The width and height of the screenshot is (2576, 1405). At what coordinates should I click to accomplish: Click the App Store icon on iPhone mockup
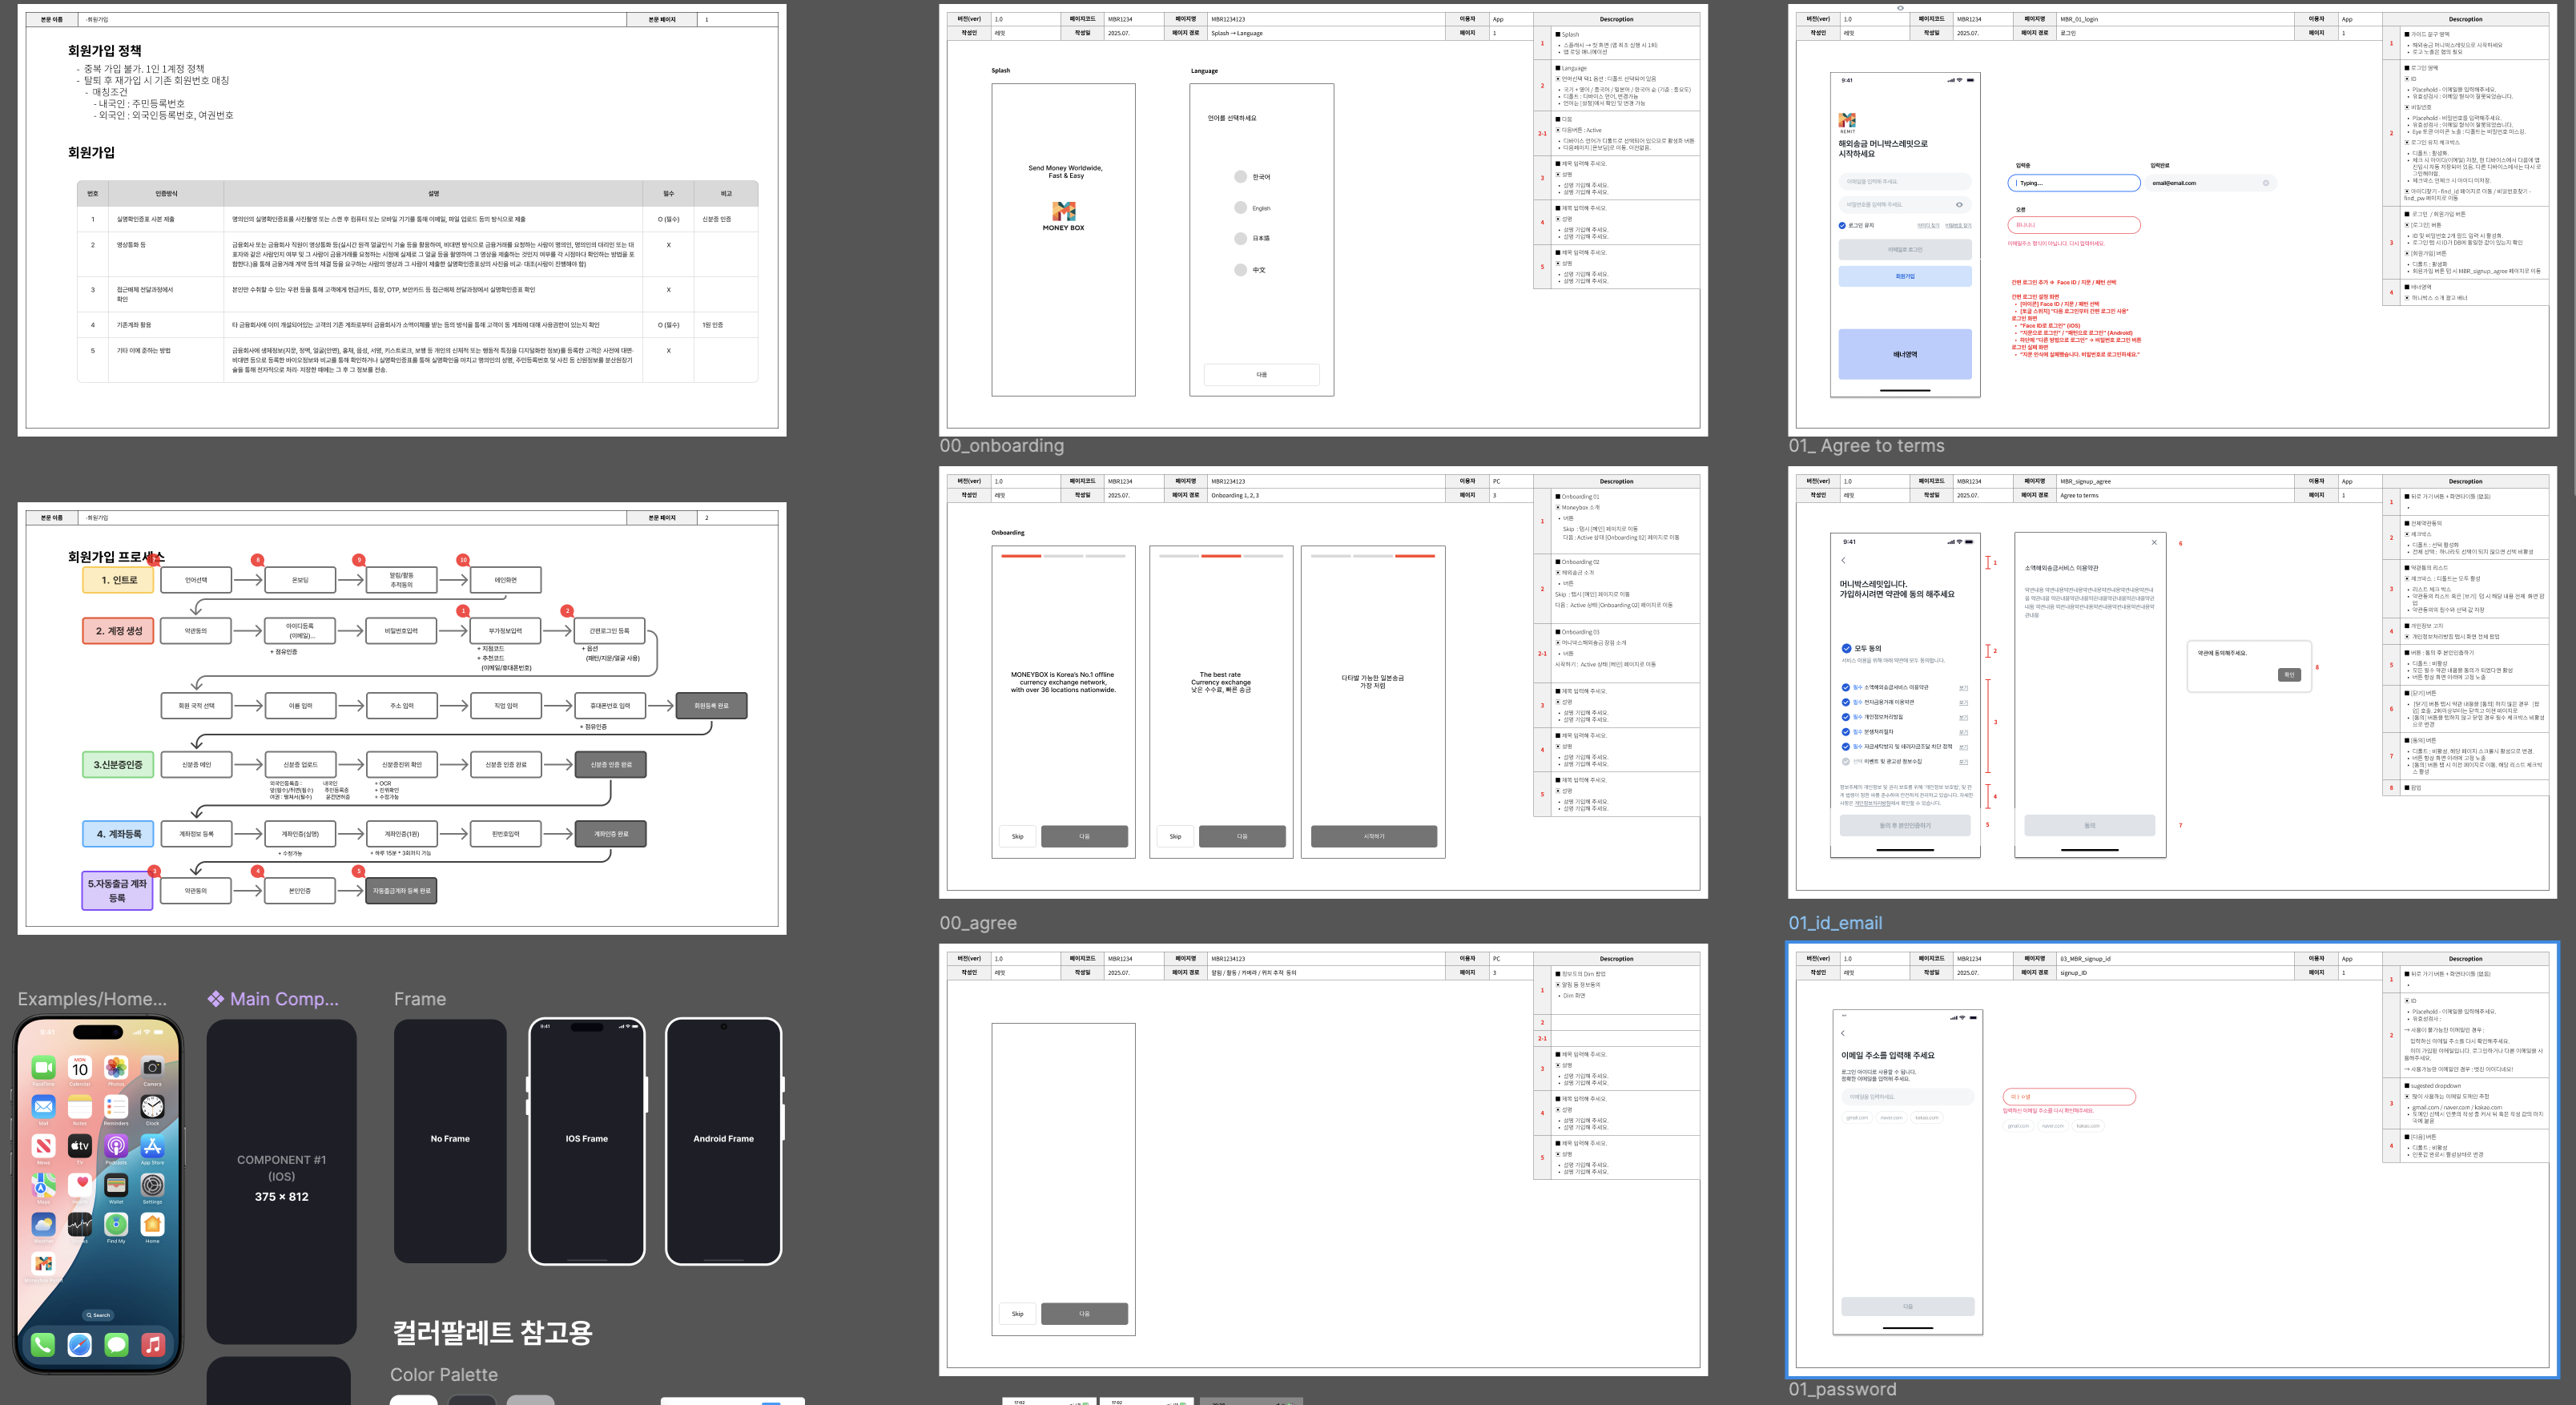152,1146
